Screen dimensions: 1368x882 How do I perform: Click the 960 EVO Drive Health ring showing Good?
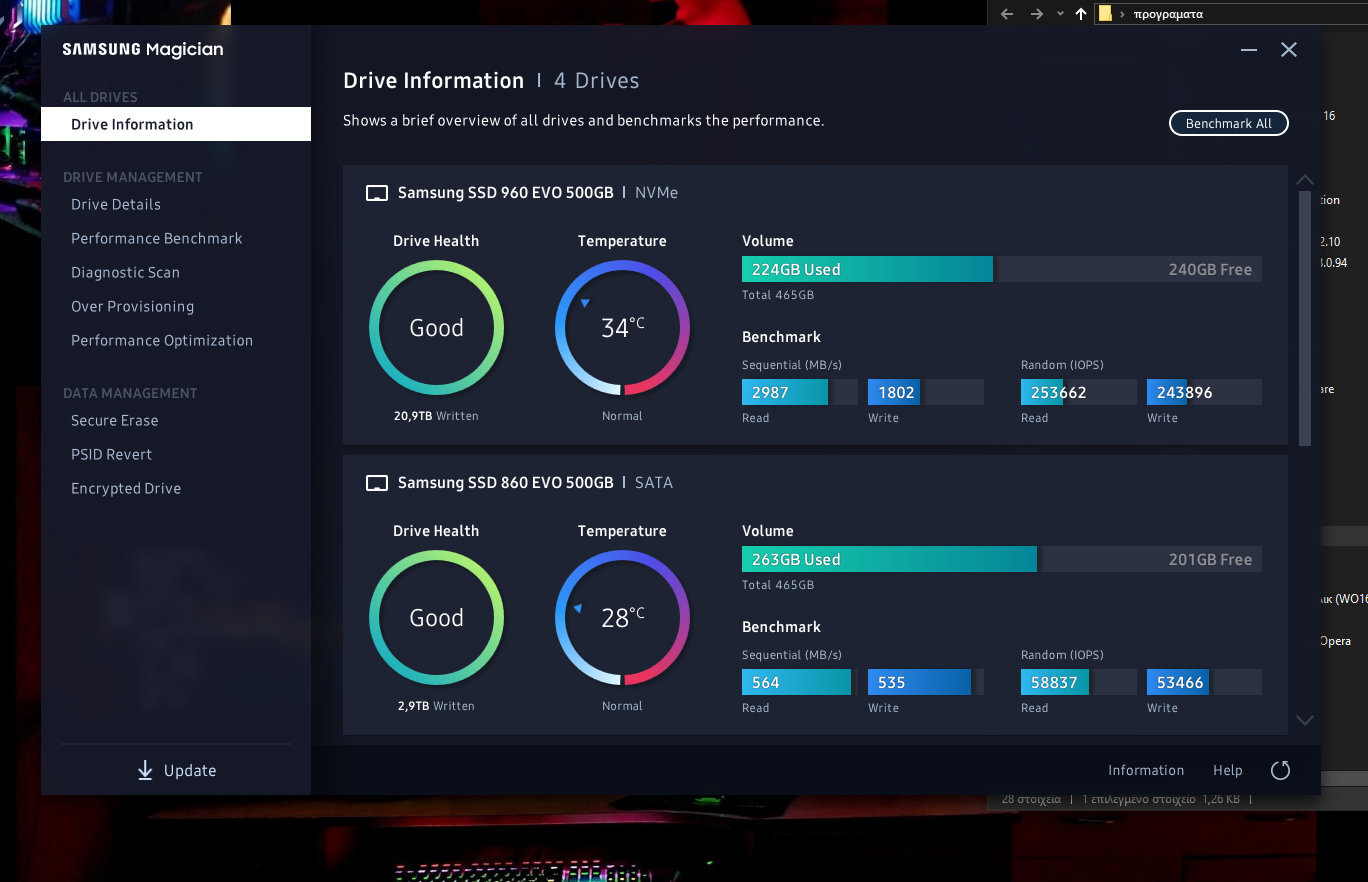coord(436,328)
